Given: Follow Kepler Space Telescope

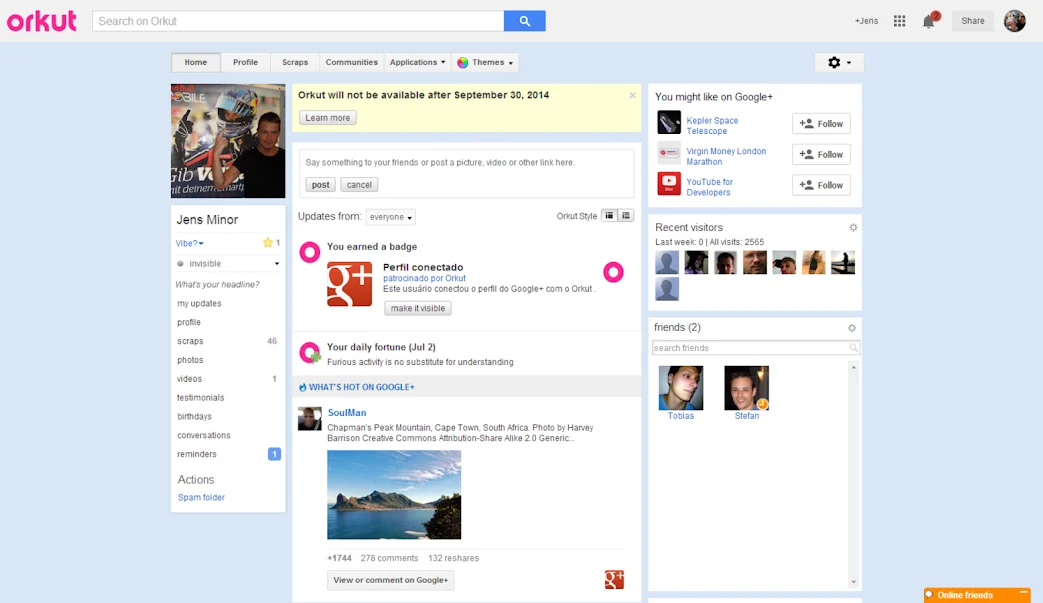Looking at the screenshot, I should pyautogui.click(x=821, y=124).
